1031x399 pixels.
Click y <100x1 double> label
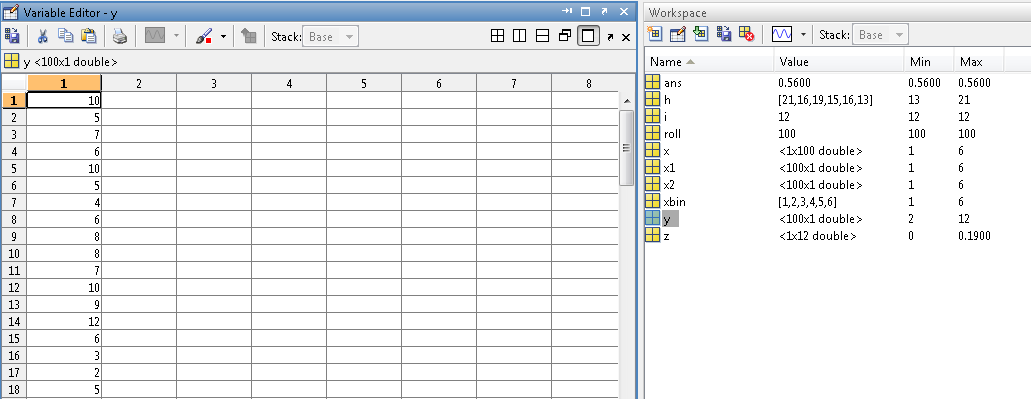tap(70, 62)
